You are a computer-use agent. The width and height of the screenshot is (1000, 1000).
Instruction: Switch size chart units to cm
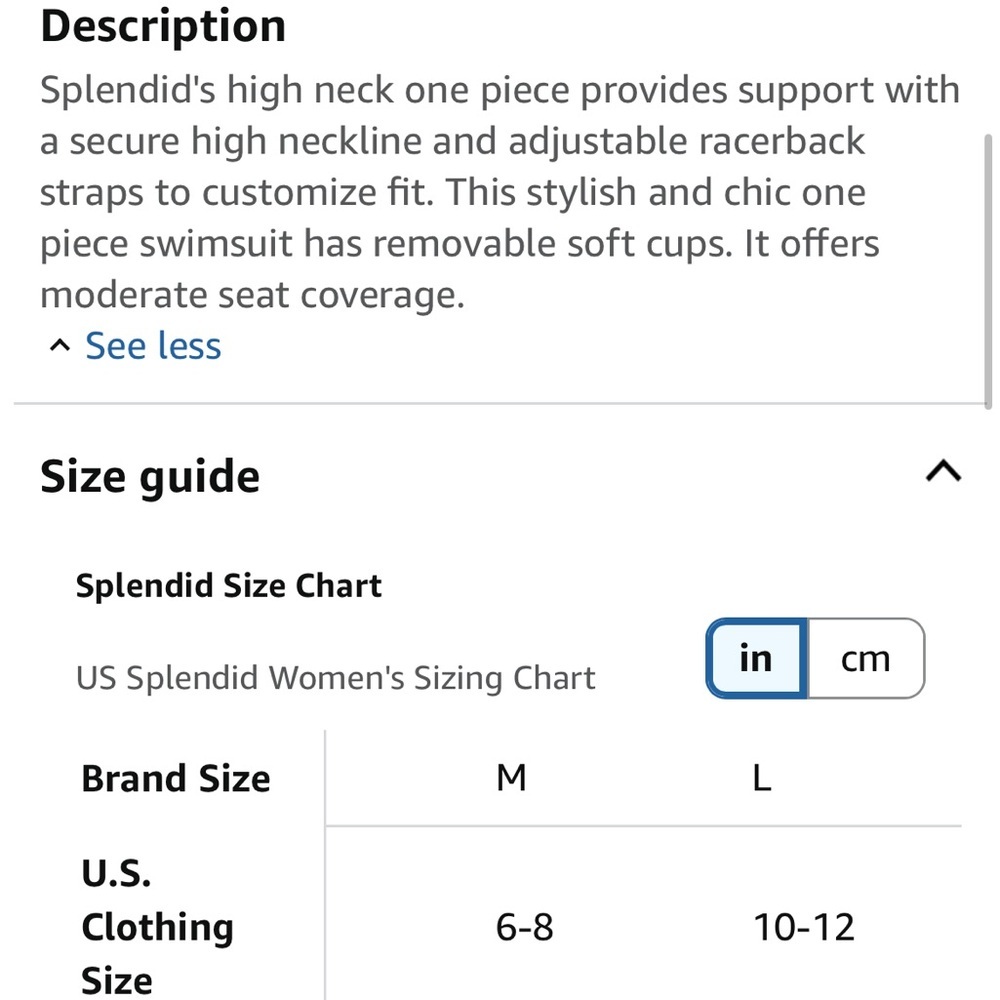[865, 658]
